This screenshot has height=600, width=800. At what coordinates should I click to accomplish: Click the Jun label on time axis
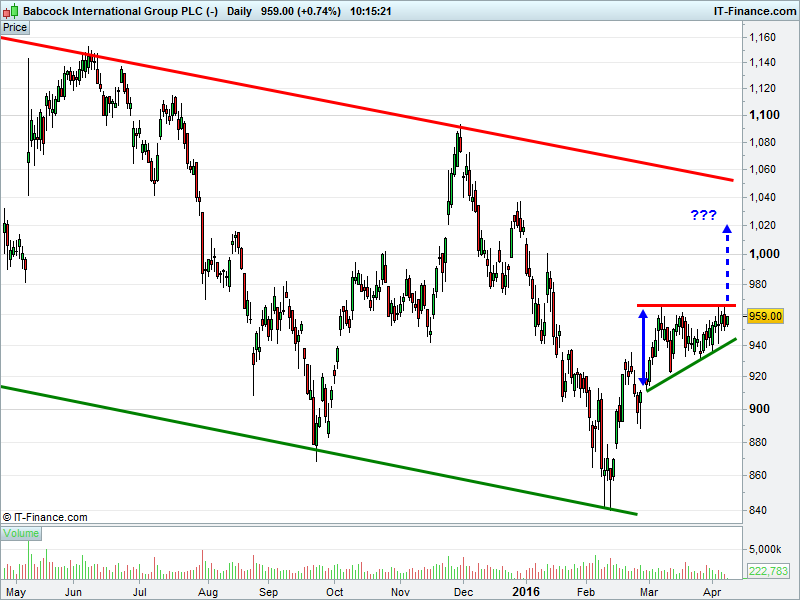click(73, 592)
